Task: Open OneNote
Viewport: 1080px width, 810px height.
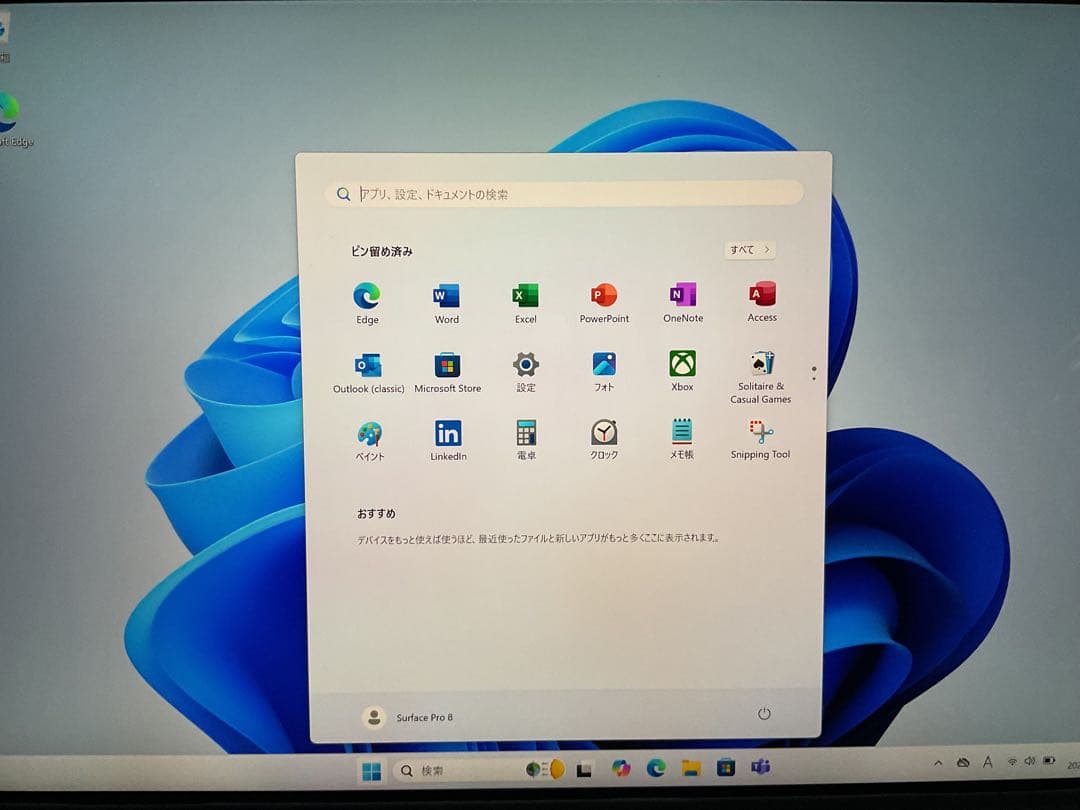Action: 682,296
